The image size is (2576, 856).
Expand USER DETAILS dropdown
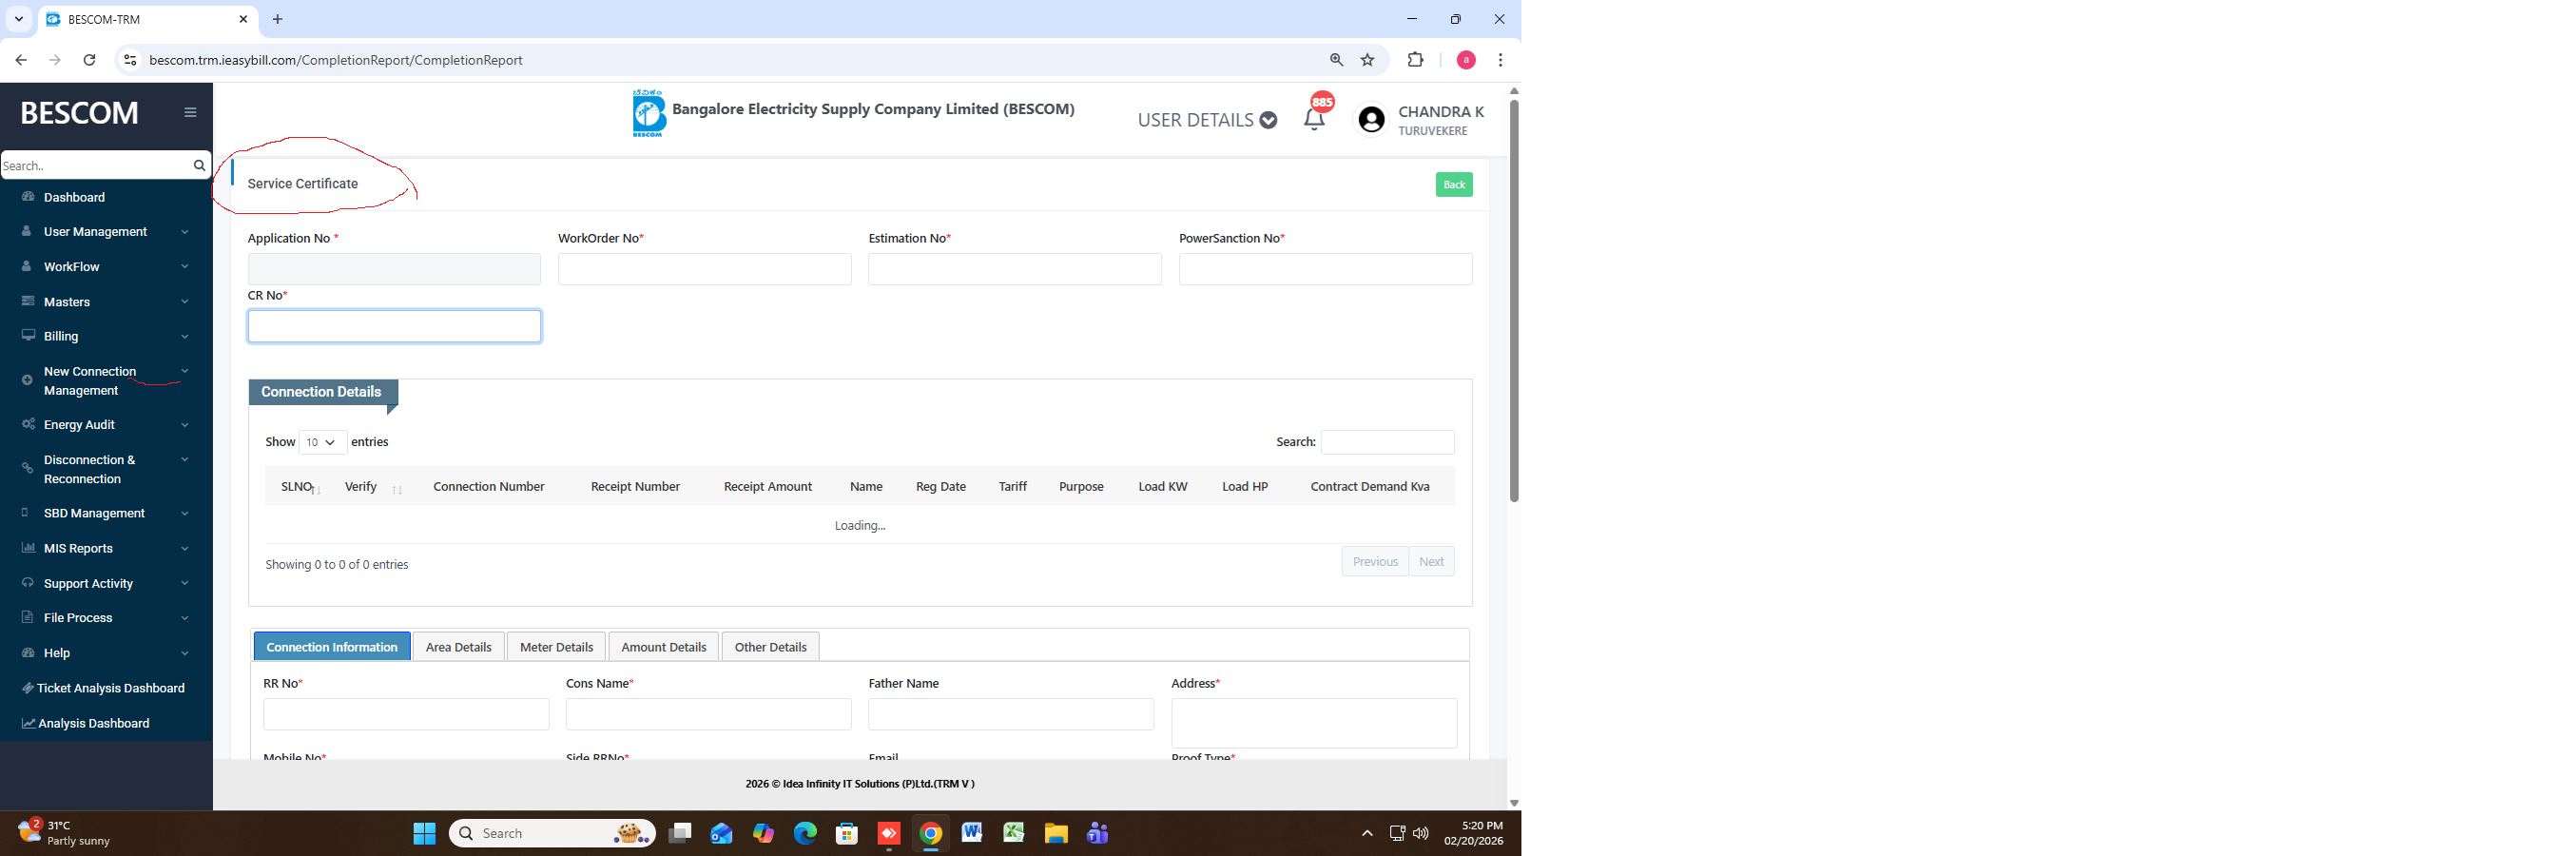[1207, 120]
